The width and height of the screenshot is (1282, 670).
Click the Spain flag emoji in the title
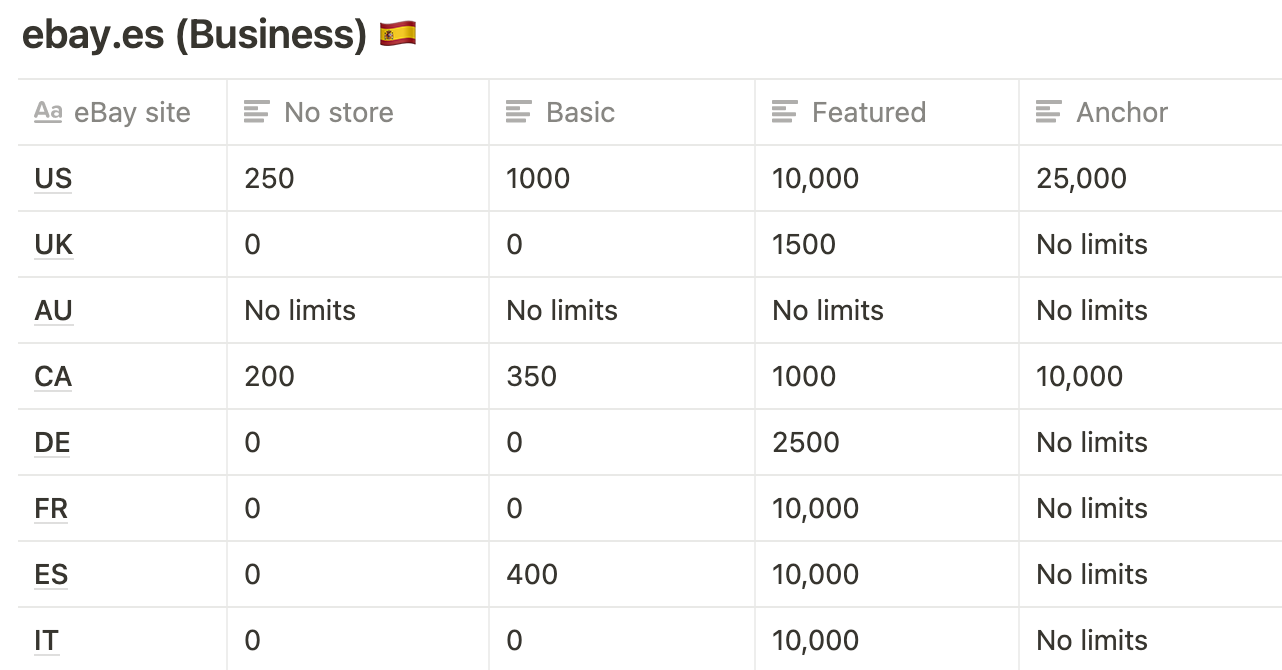pyautogui.click(x=398, y=34)
